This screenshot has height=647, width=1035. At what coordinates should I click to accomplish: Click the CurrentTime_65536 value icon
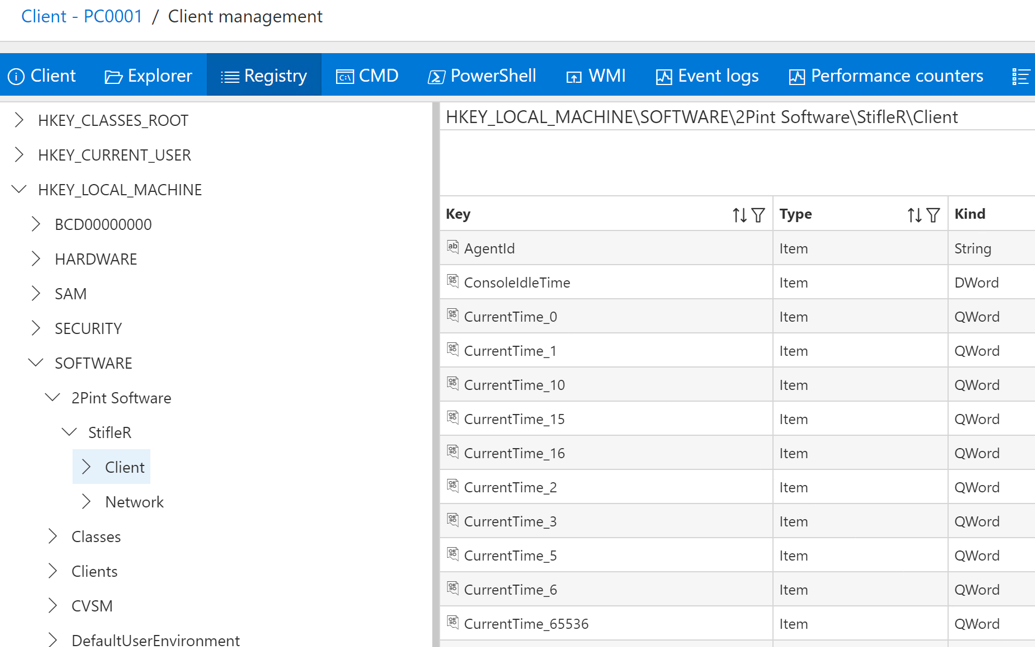point(452,622)
